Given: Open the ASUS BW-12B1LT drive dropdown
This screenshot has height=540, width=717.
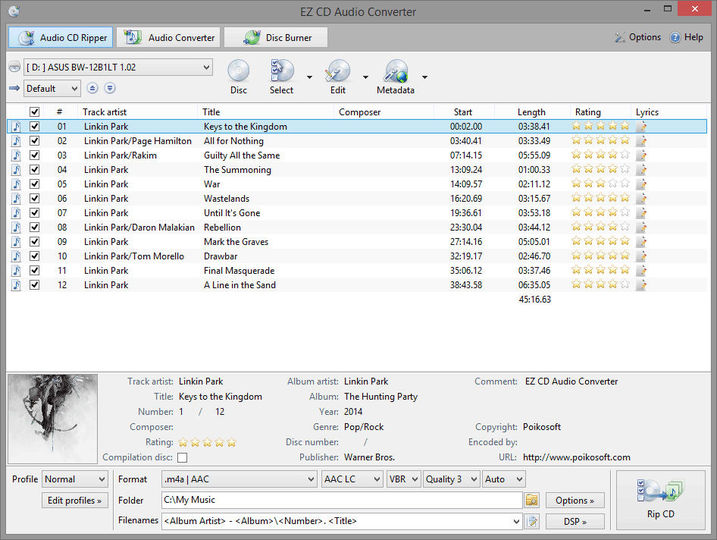Looking at the screenshot, I should coord(118,67).
